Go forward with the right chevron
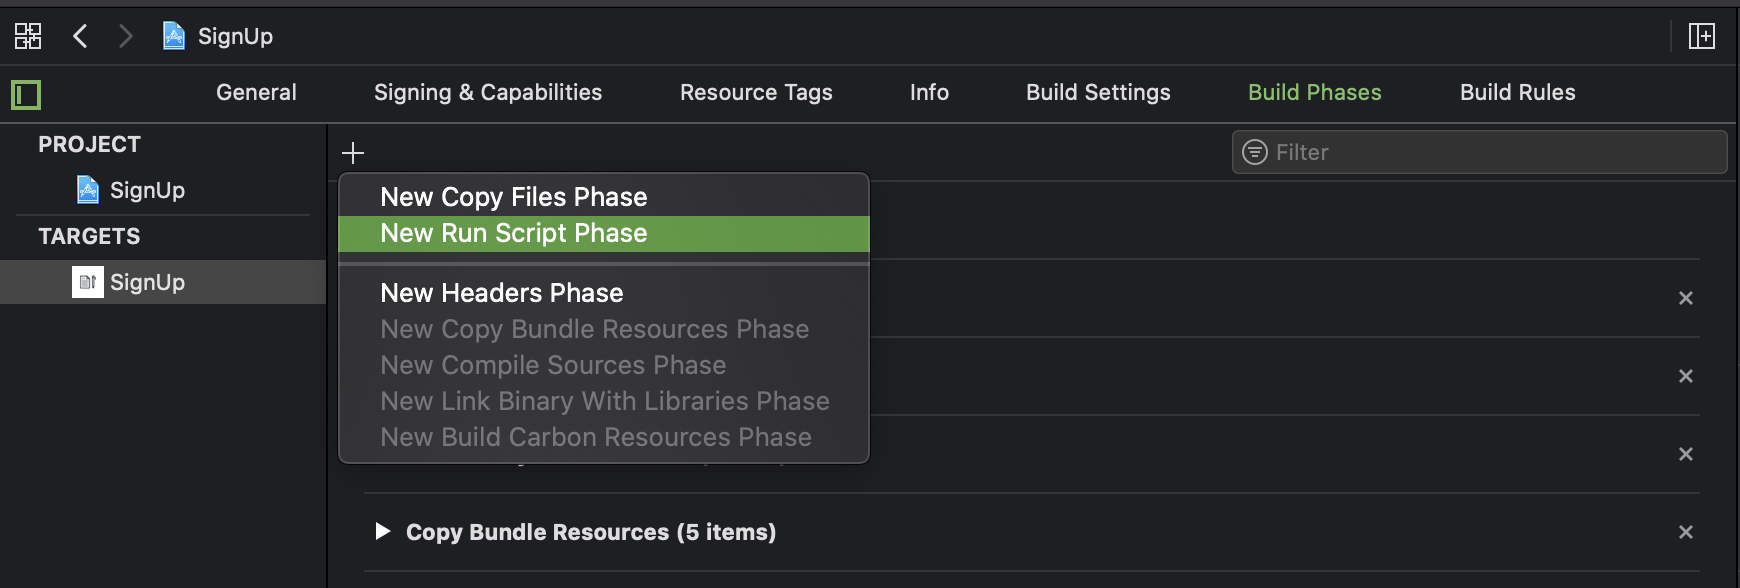This screenshot has height=588, width=1740. pos(125,37)
